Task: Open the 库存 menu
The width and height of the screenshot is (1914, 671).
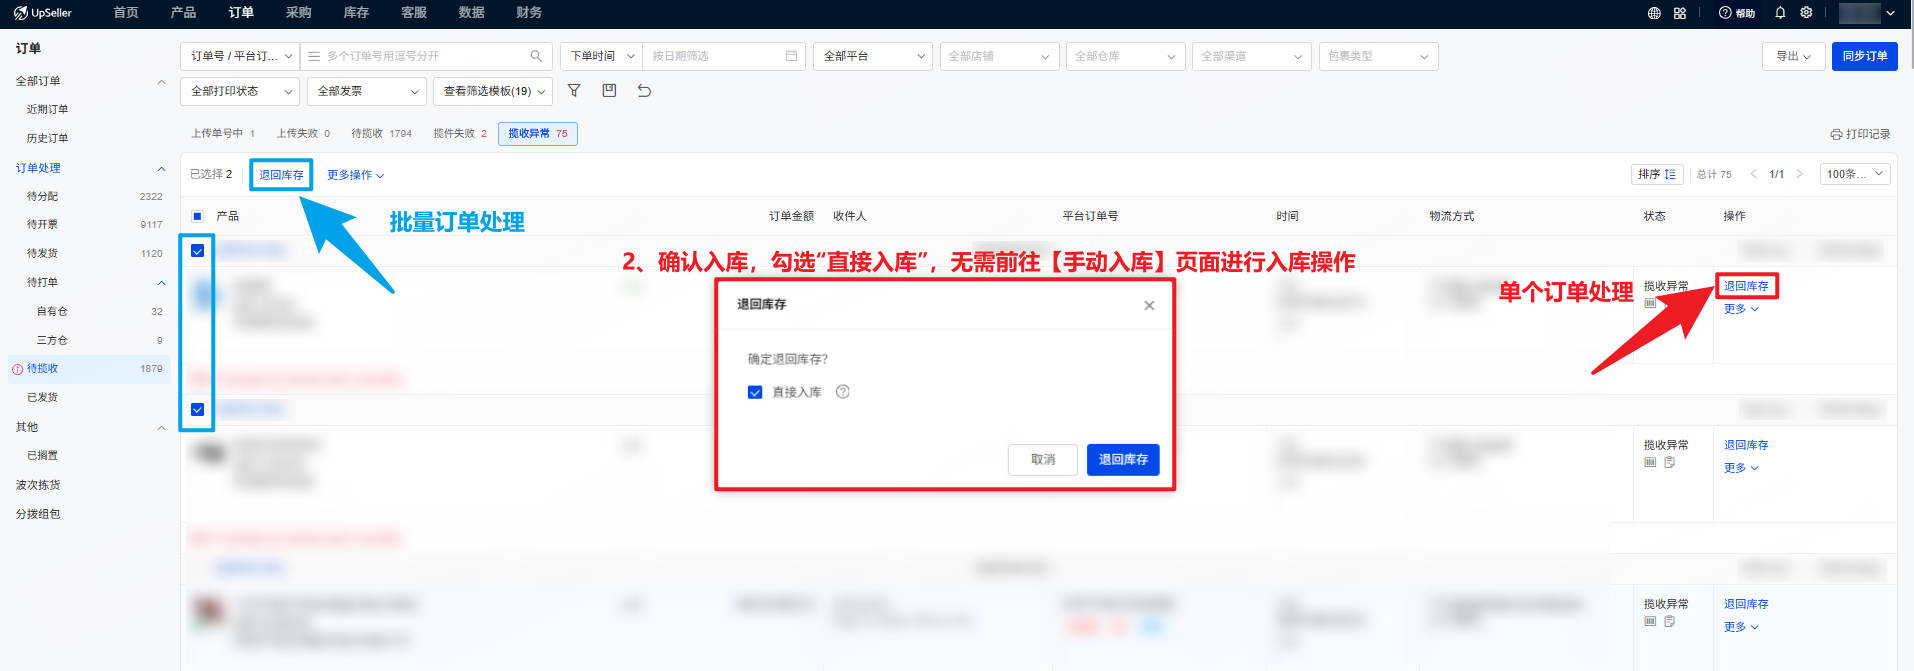Action: (x=356, y=13)
